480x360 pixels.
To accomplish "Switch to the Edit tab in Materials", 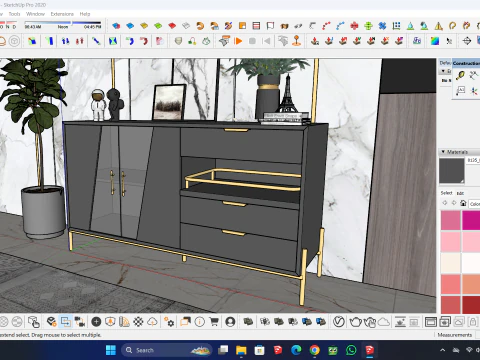I will (x=460, y=193).
